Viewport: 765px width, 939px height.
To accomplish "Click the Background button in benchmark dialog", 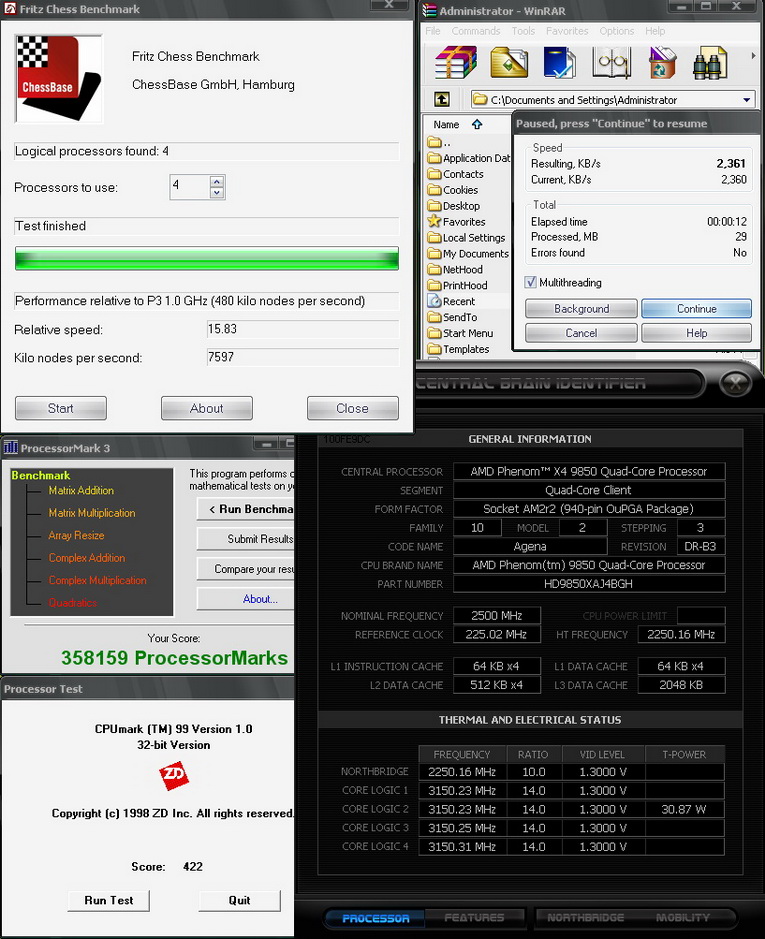I will click(x=581, y=309).
